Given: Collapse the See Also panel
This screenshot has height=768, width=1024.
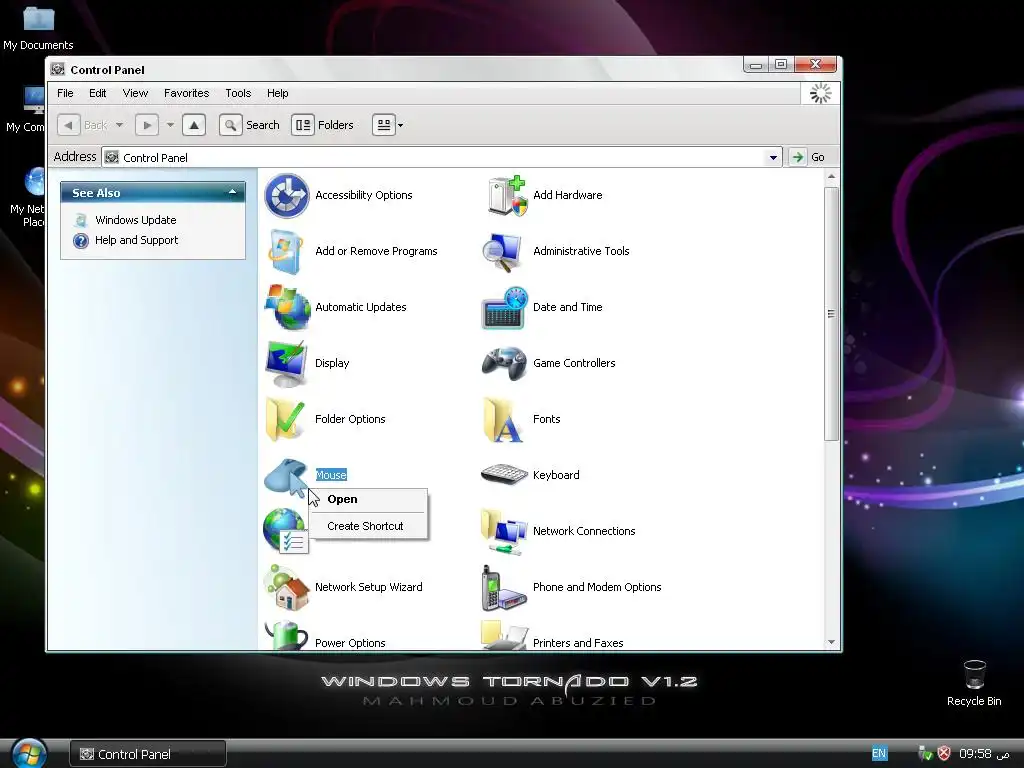Looking at the screenshot, I should pos(232,193).
